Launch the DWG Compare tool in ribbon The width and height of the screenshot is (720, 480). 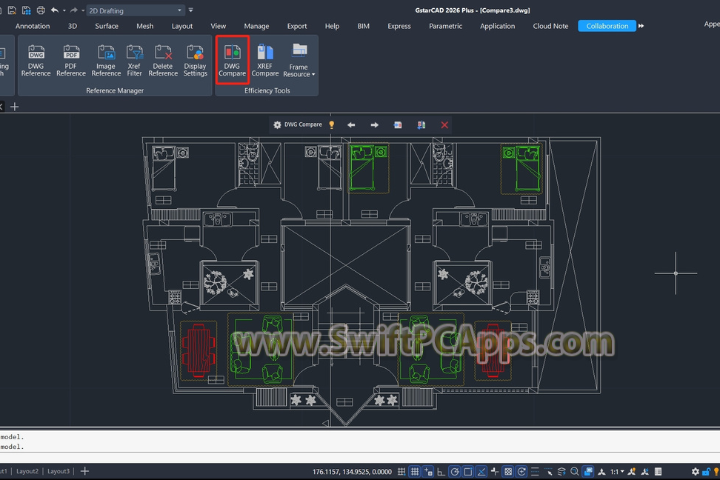[x=232, y=60]
